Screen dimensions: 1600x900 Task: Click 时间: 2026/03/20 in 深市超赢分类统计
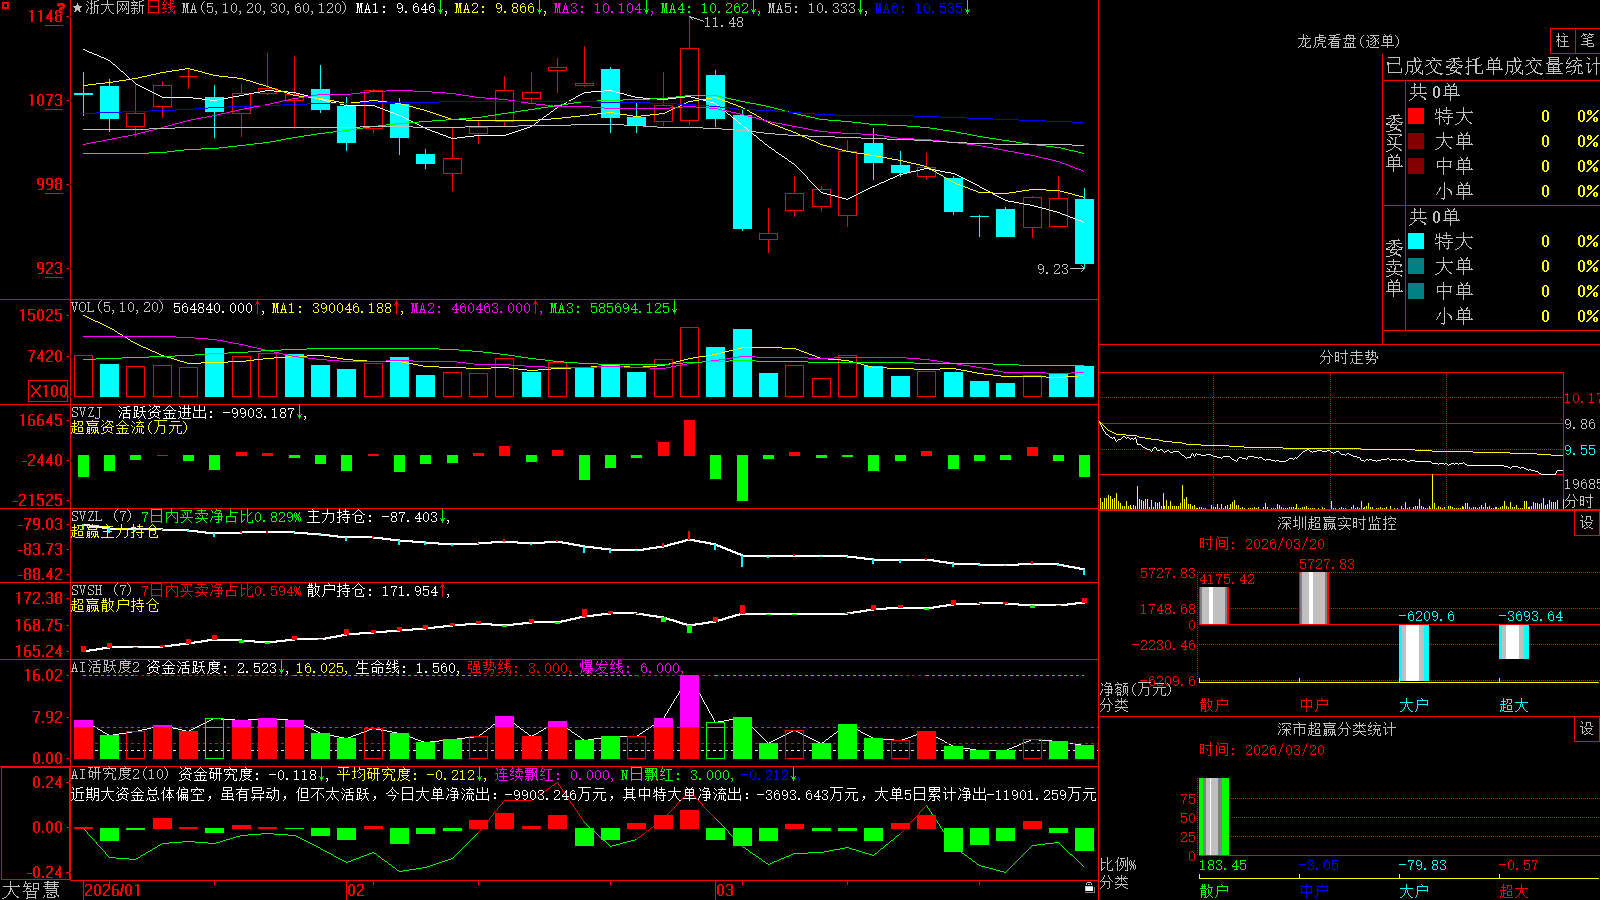point(1262,750)
